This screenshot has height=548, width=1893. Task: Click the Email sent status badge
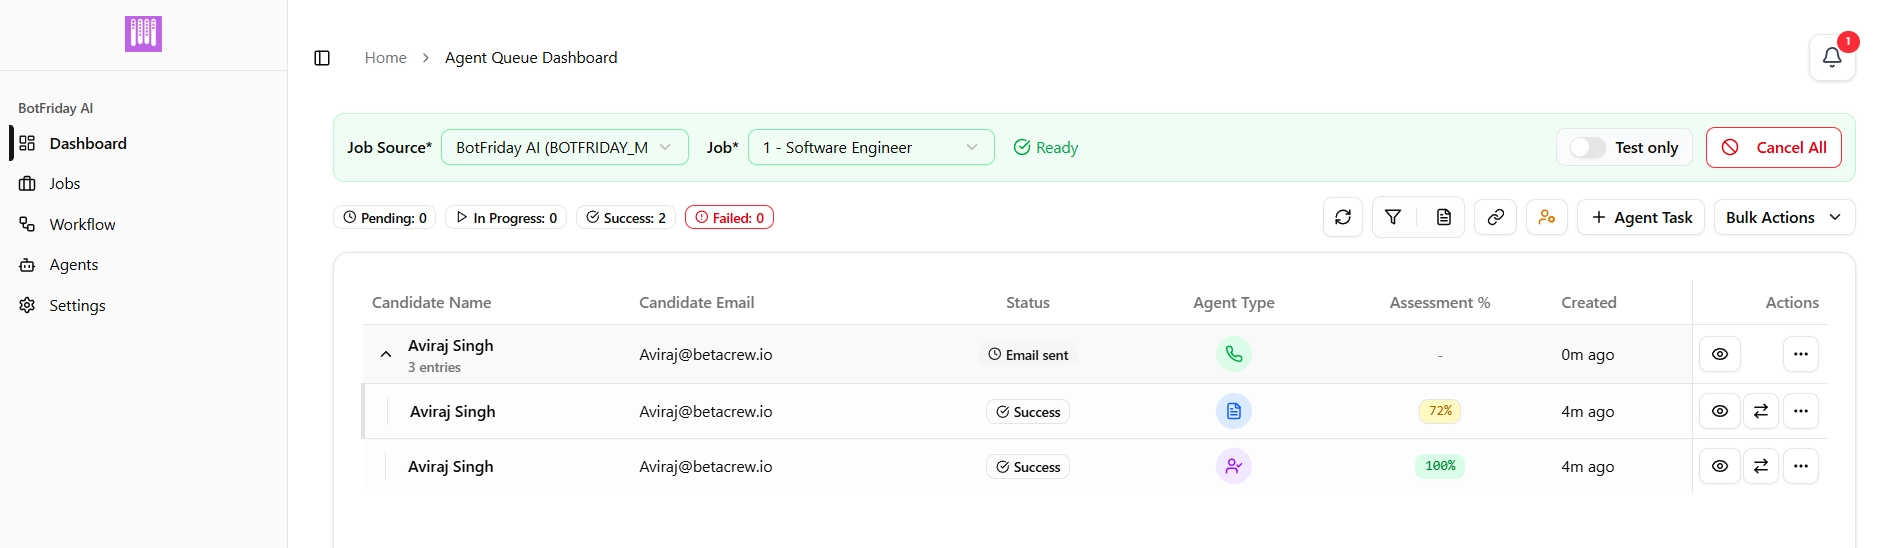(1028, 354)
